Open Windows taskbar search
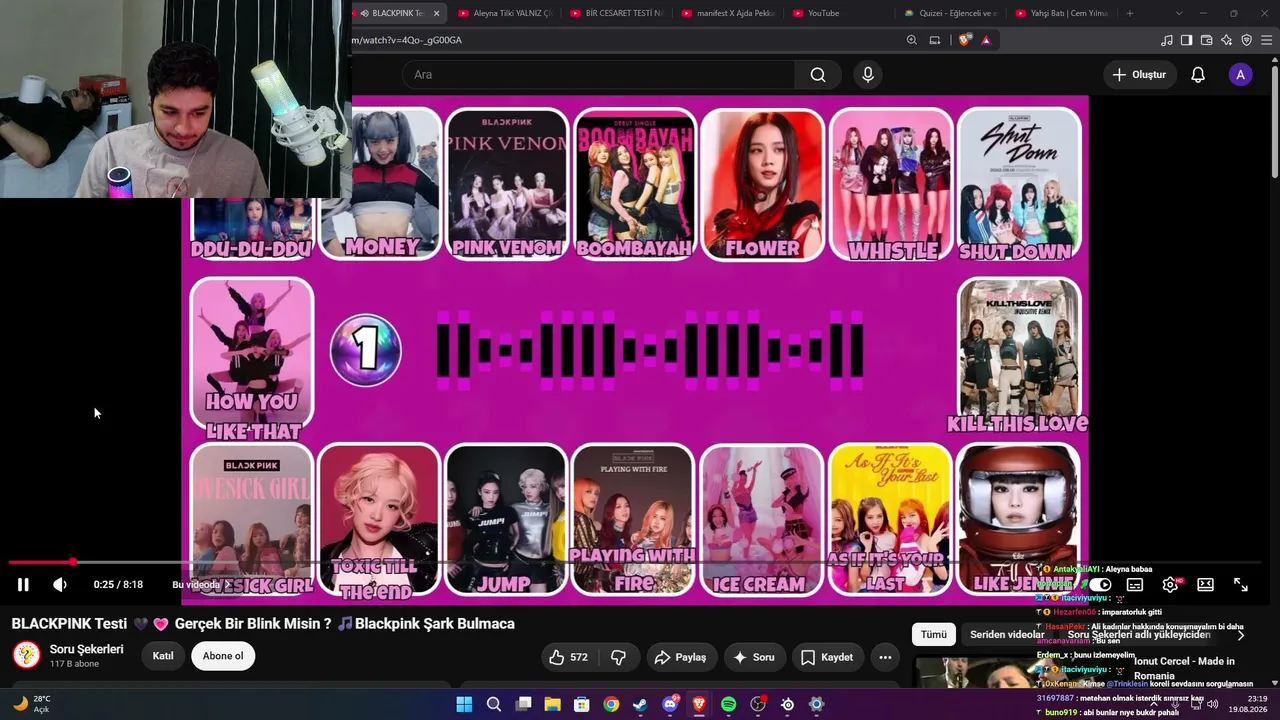 (494, 704)
